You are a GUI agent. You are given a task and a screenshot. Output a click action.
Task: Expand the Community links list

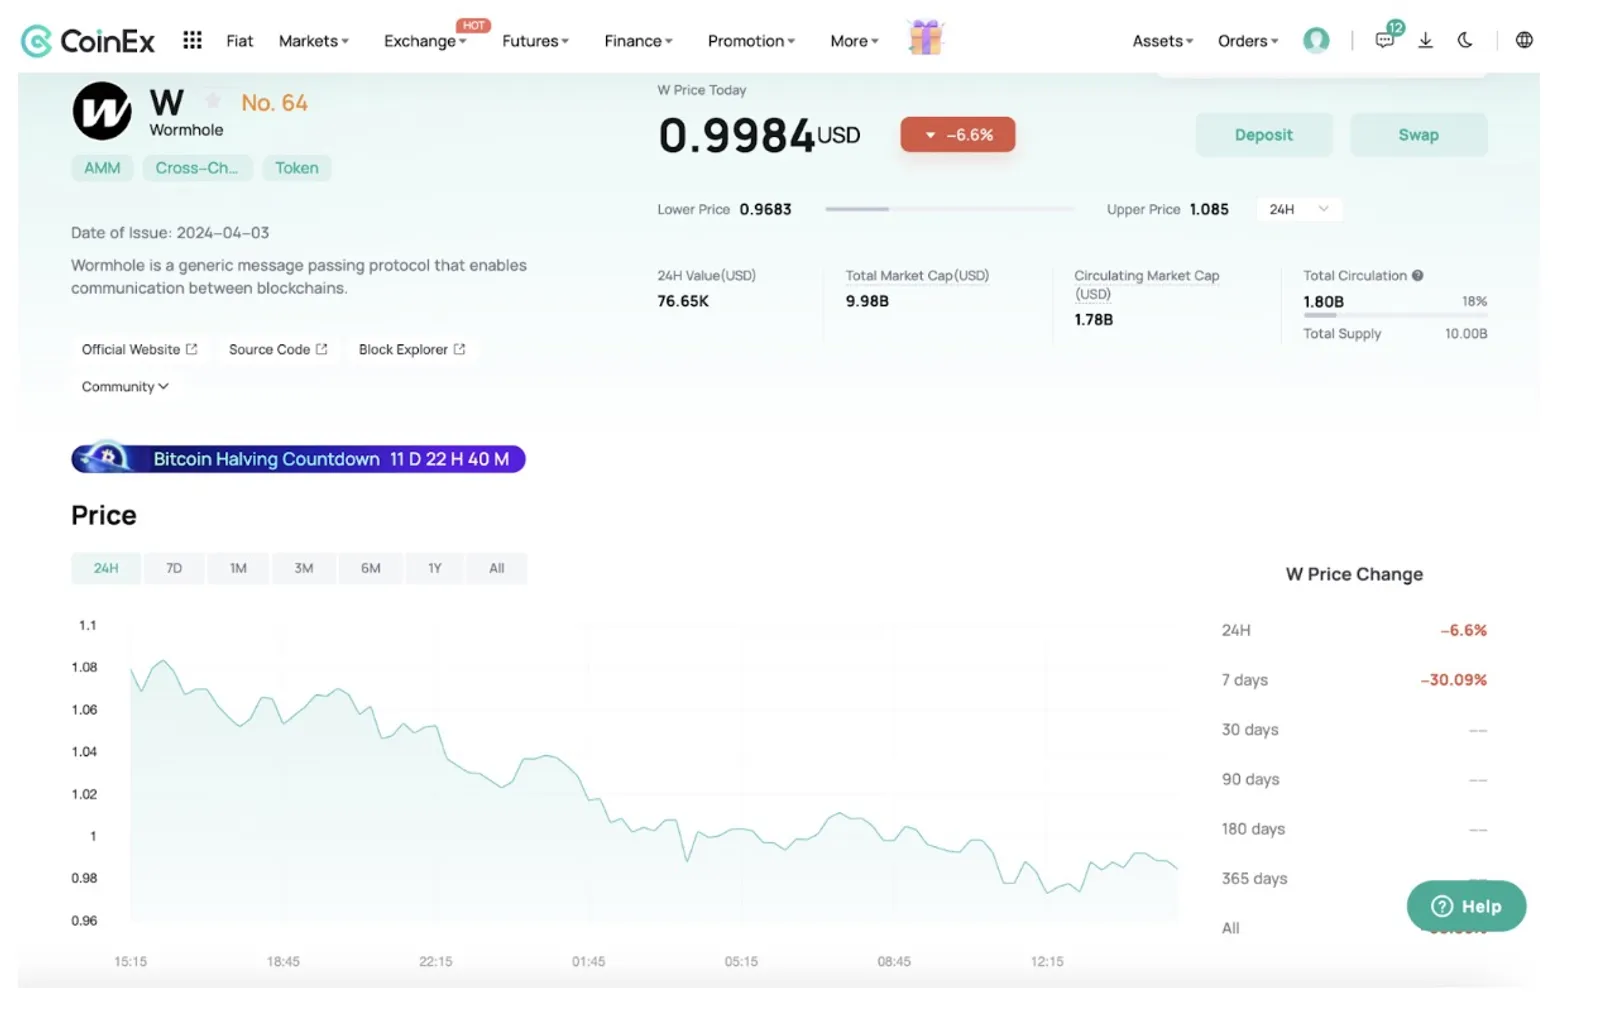click(125, 387)
